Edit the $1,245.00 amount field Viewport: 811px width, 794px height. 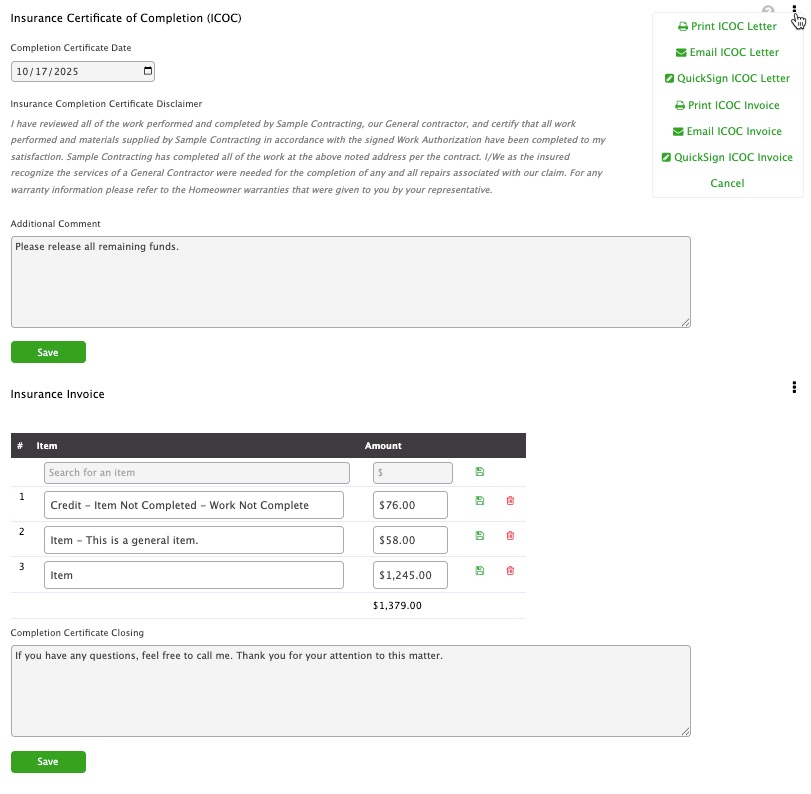[410, 575]
